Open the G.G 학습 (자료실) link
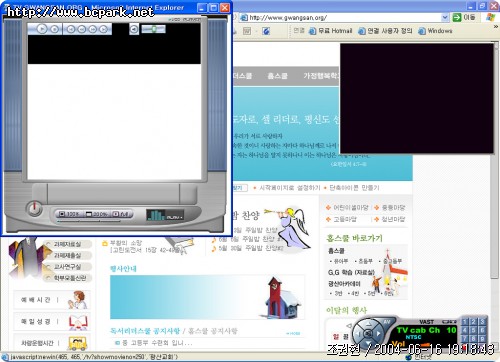Screen dimensions: 500x362 coord(351,272)
